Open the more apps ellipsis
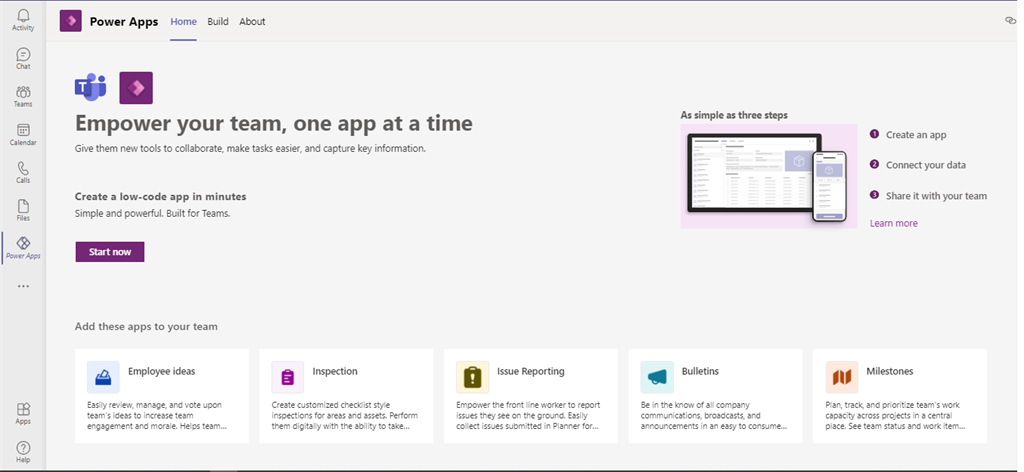 point(24,286)
